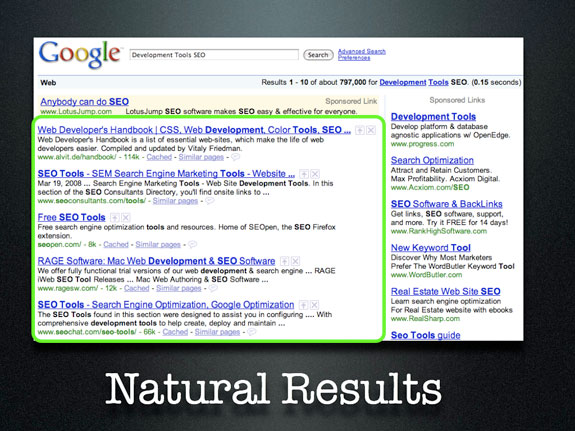Remove the RAGE Software result
This screenshot has height=431, width=575.
[295, 261]
